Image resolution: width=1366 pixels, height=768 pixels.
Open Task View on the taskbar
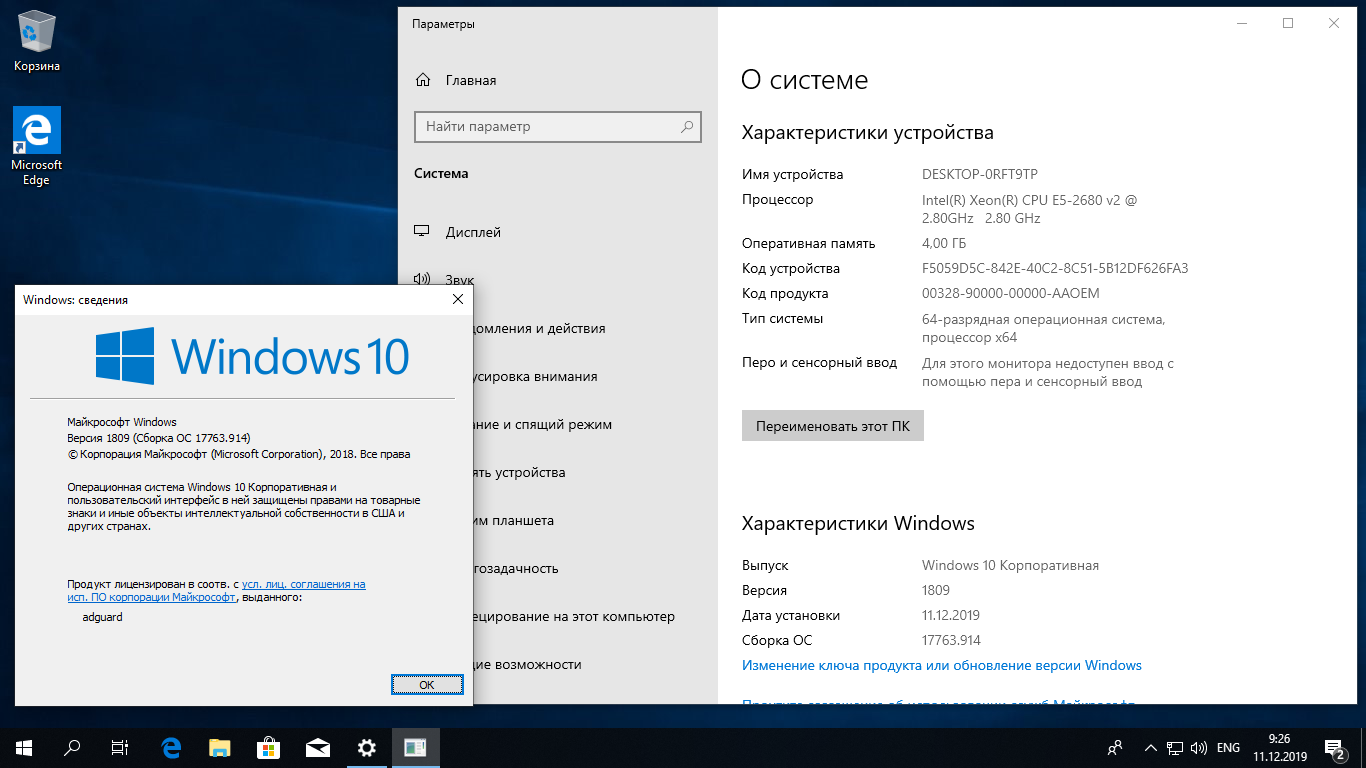coord(120,747)
